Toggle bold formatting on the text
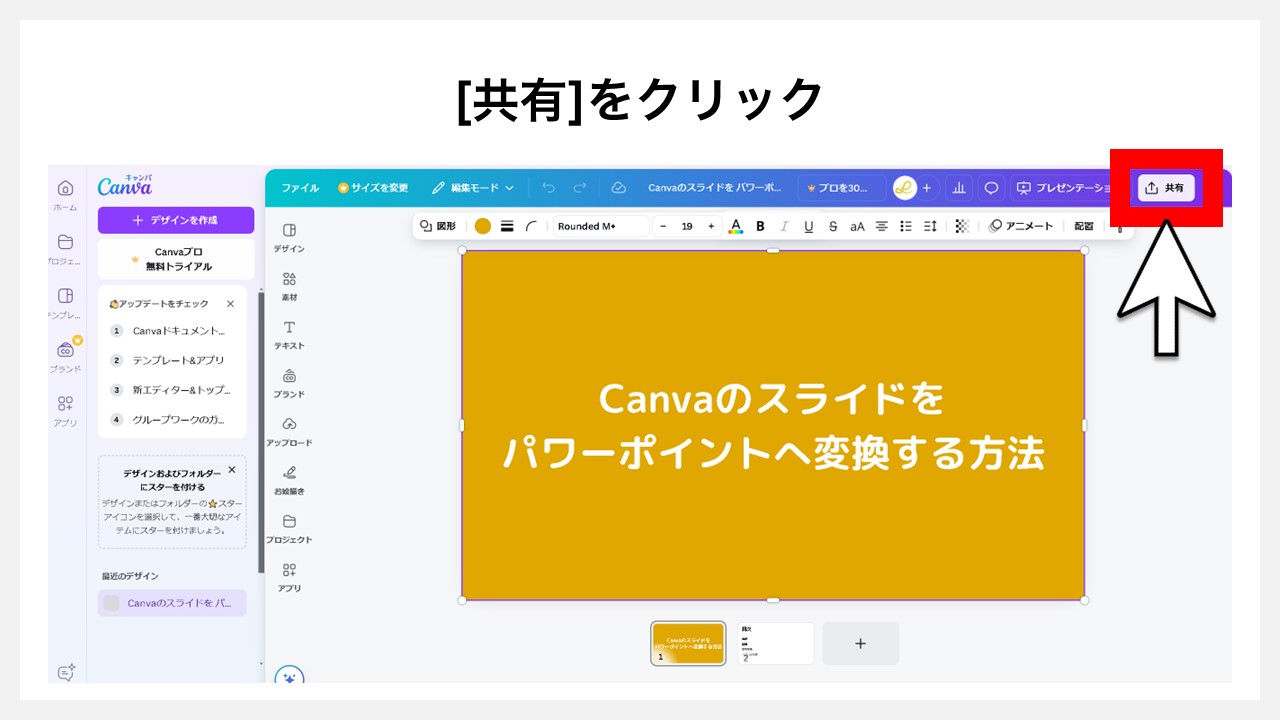Image resolution: width=1280 pixels, height=720 pixels. click(x=760, y=226)
